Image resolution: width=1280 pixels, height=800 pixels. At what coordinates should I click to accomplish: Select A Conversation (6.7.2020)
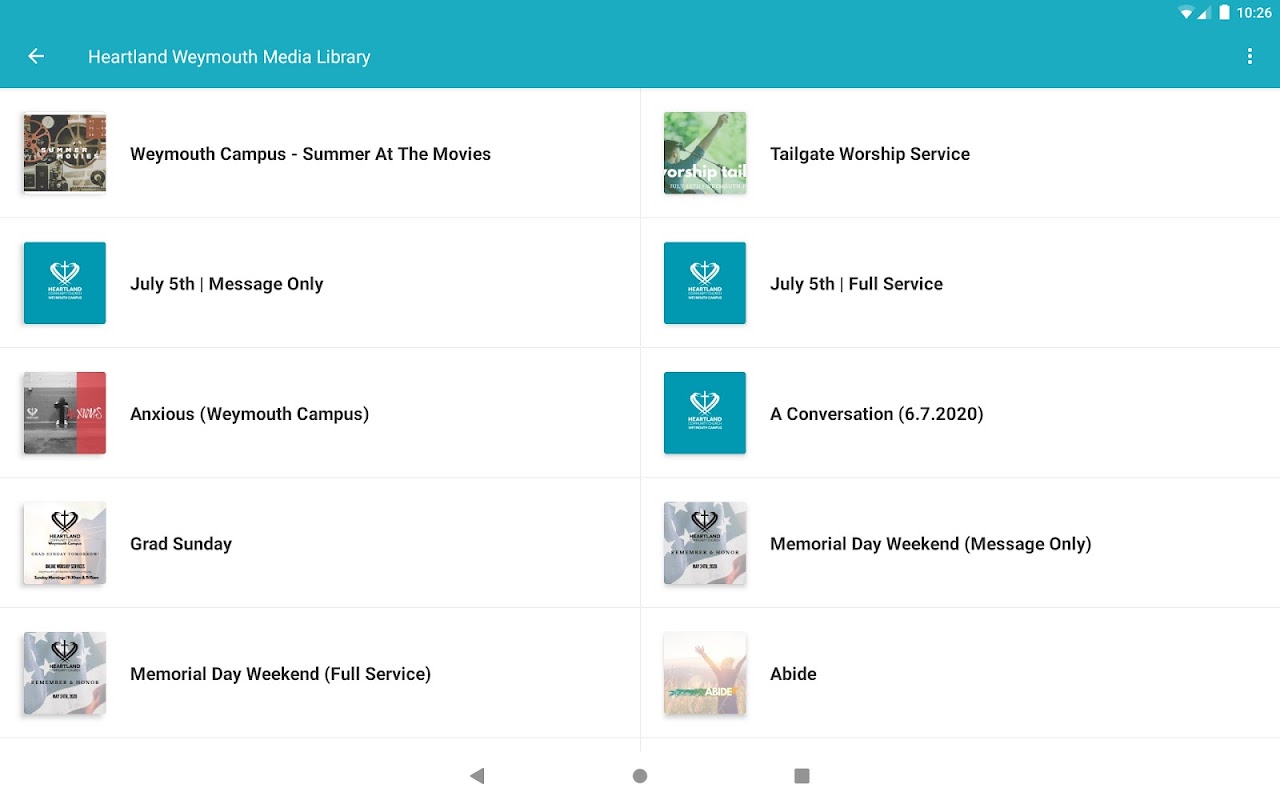[x=876, y=414]
